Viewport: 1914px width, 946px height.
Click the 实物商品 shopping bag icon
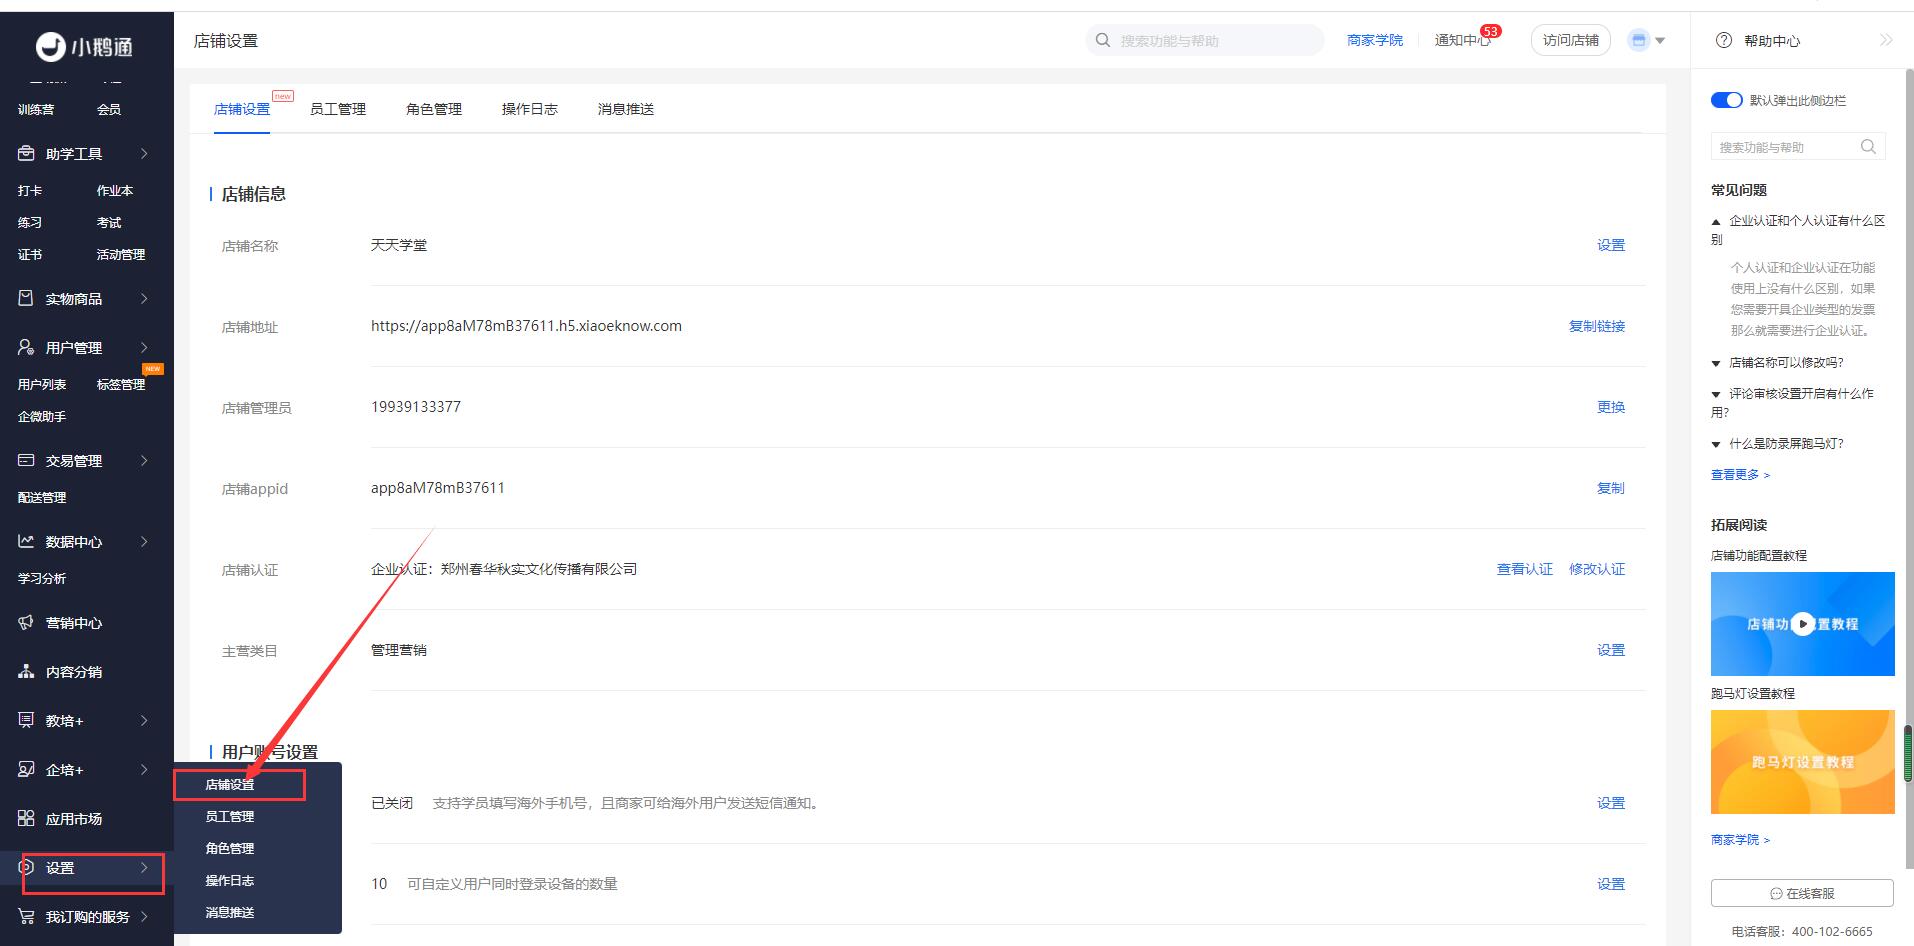tap(27, 298)
